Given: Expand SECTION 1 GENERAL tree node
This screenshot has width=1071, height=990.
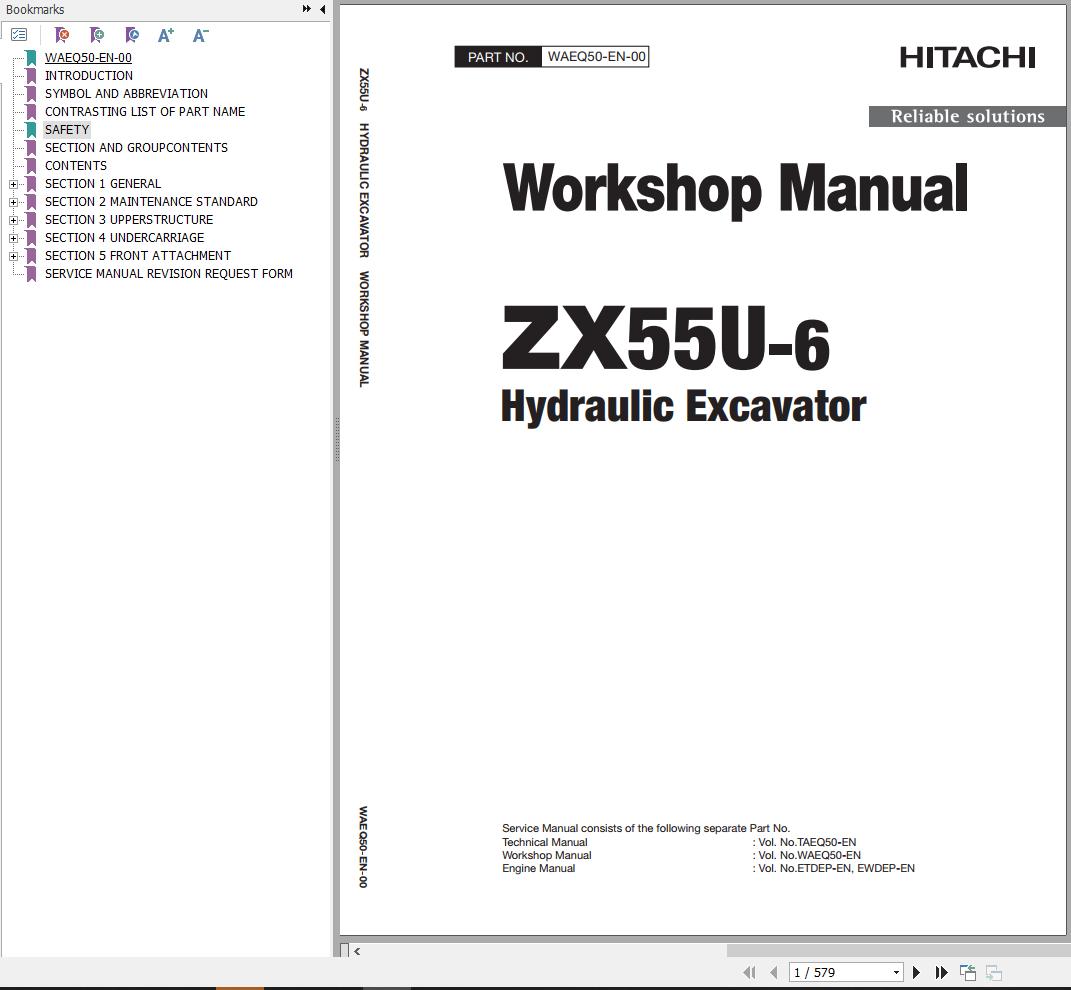Looking at the screenshot, I should click(13, 184).
